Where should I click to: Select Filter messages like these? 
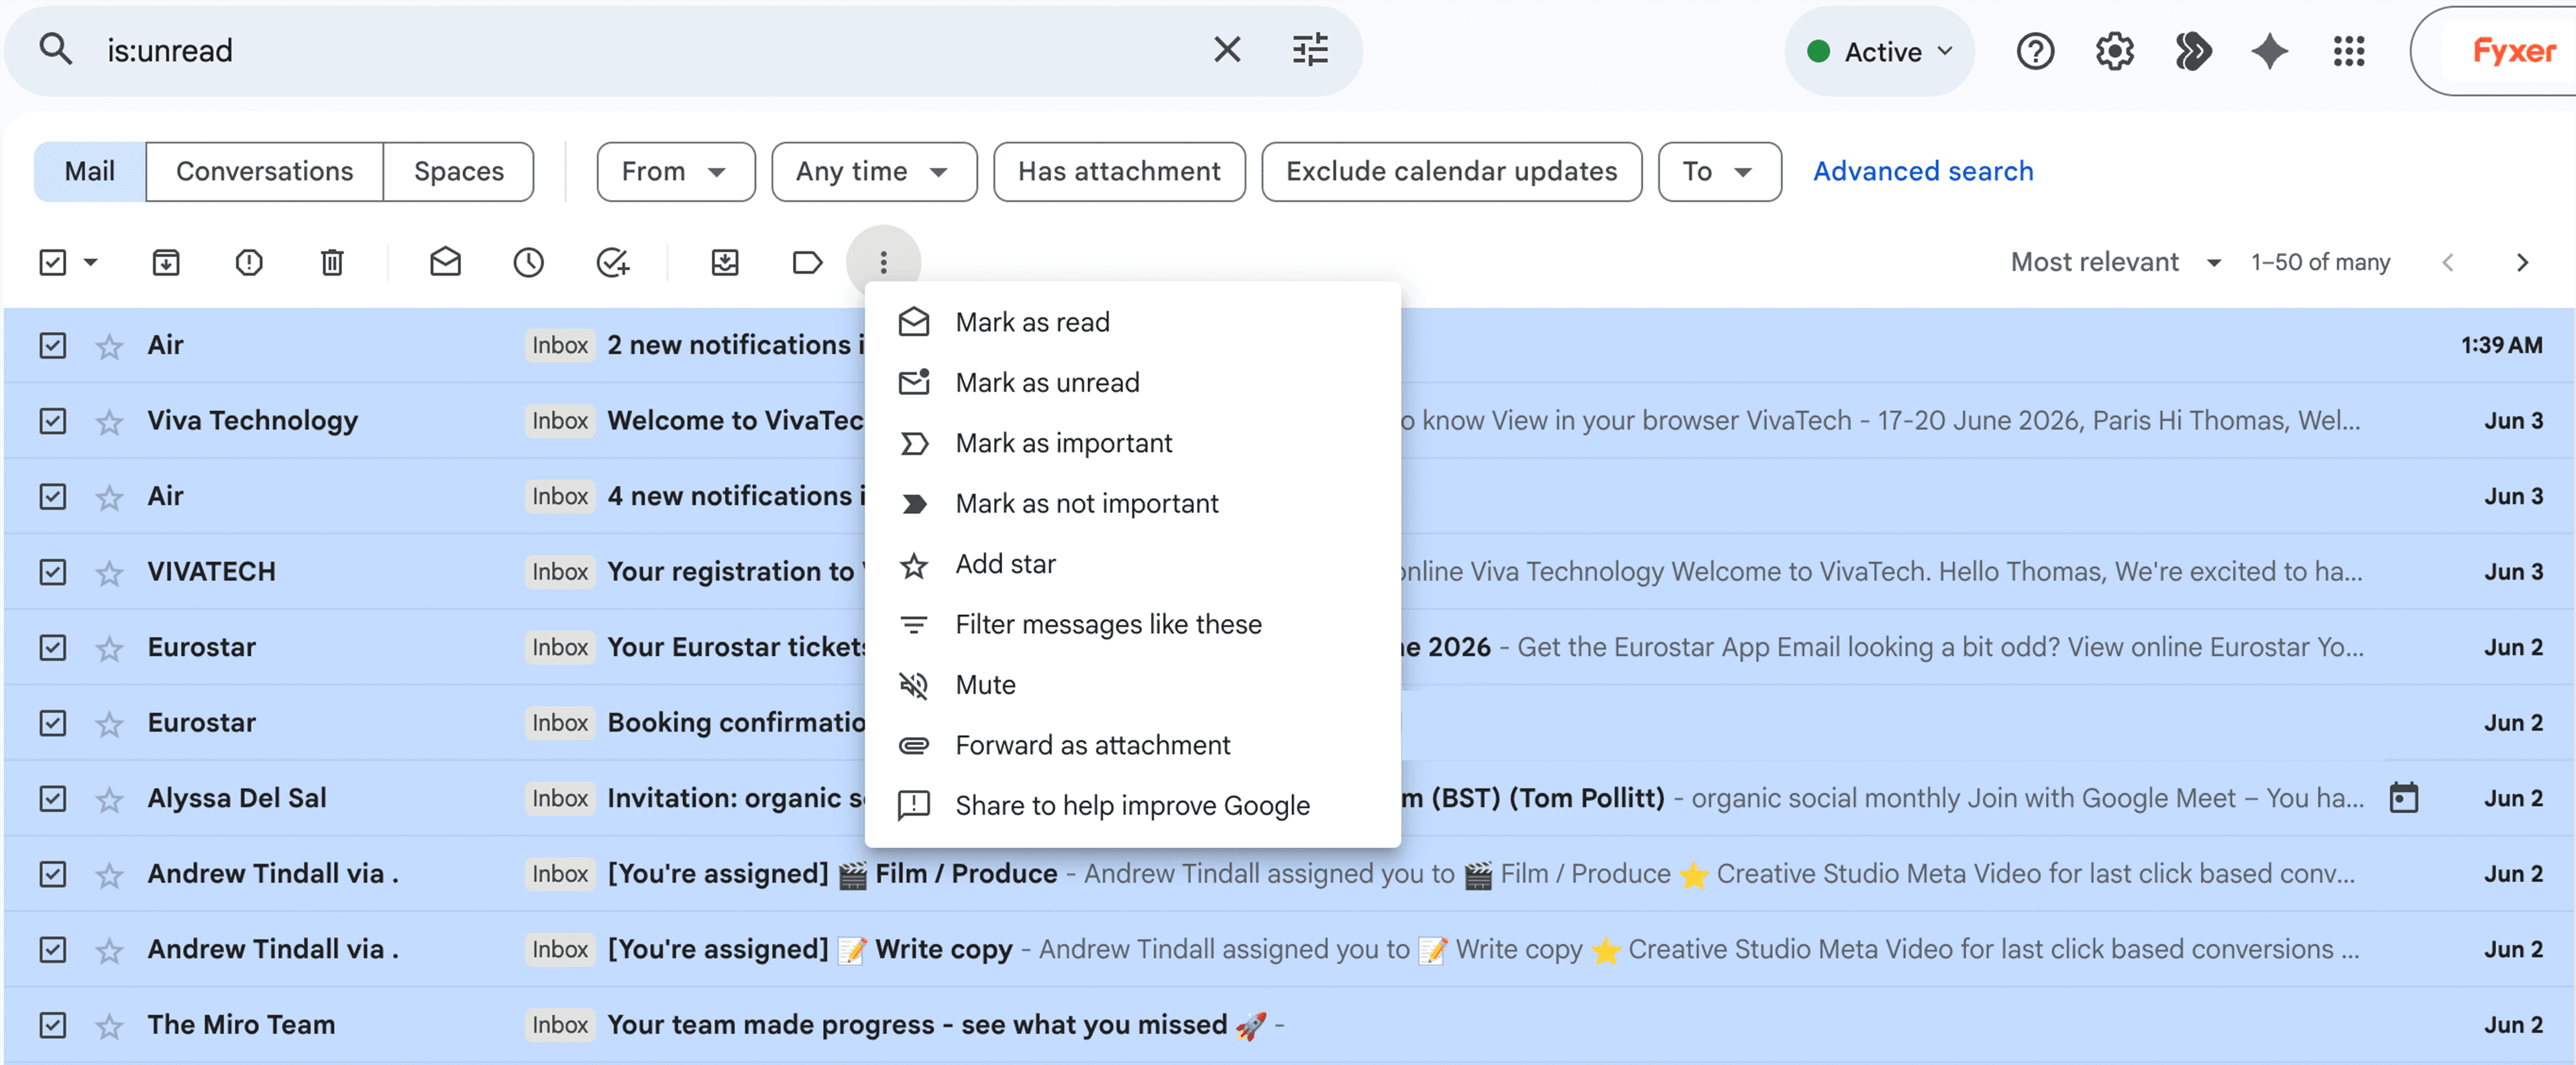(x=1132, y=624)
